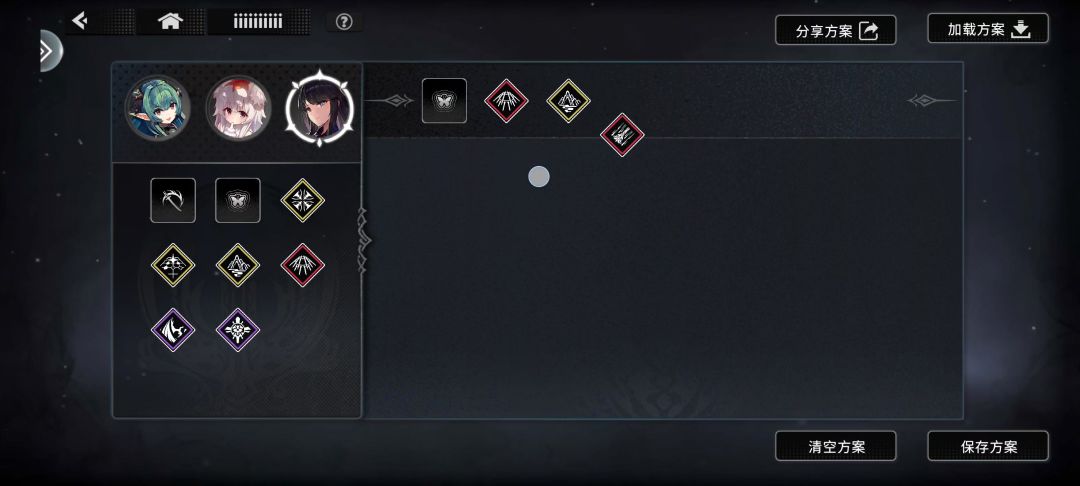Pick the yellow four-point burst skill
Viewport: 1080px width, 486px height.
pos(302,200)
